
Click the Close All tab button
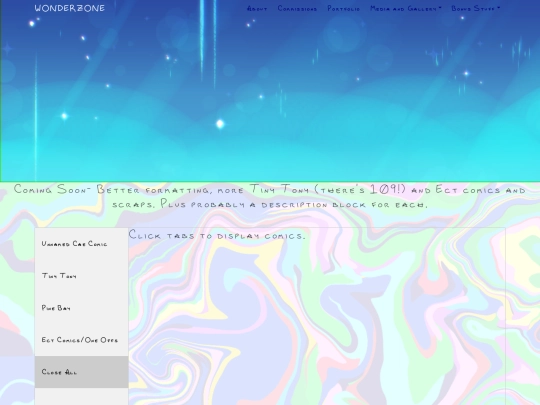82,372
